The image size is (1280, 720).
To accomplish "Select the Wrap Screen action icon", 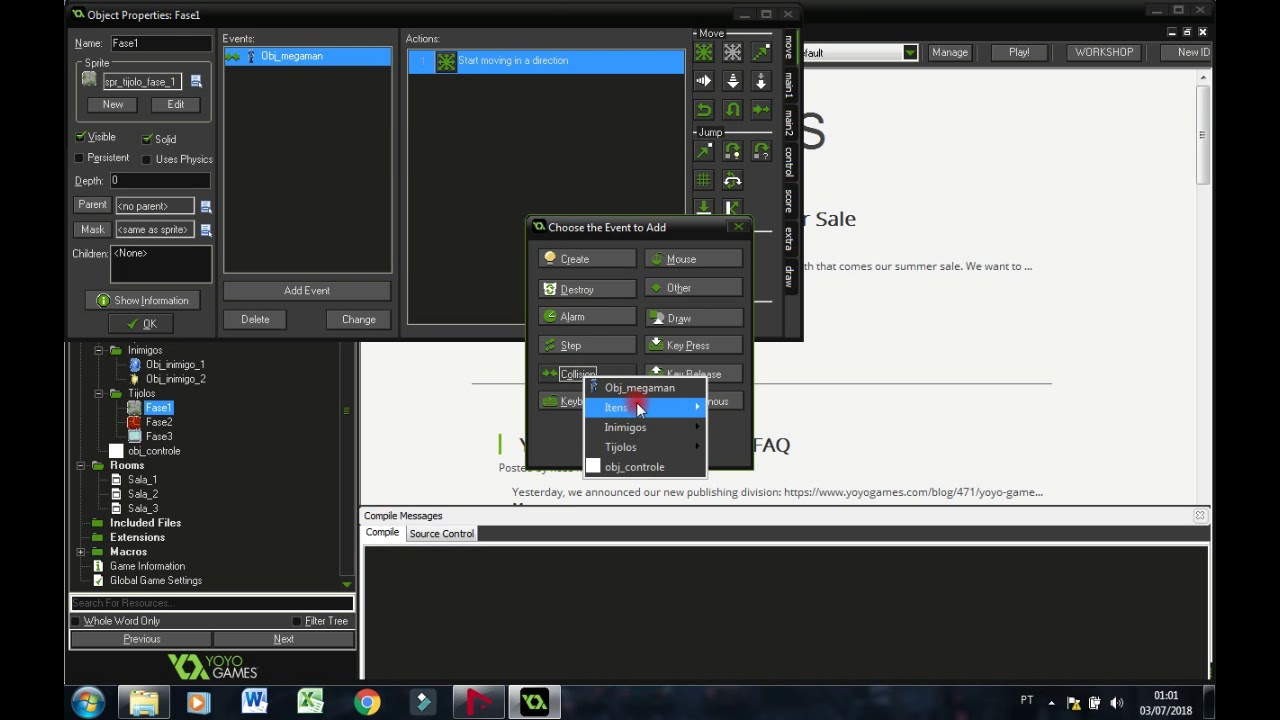I will [733, 180].
